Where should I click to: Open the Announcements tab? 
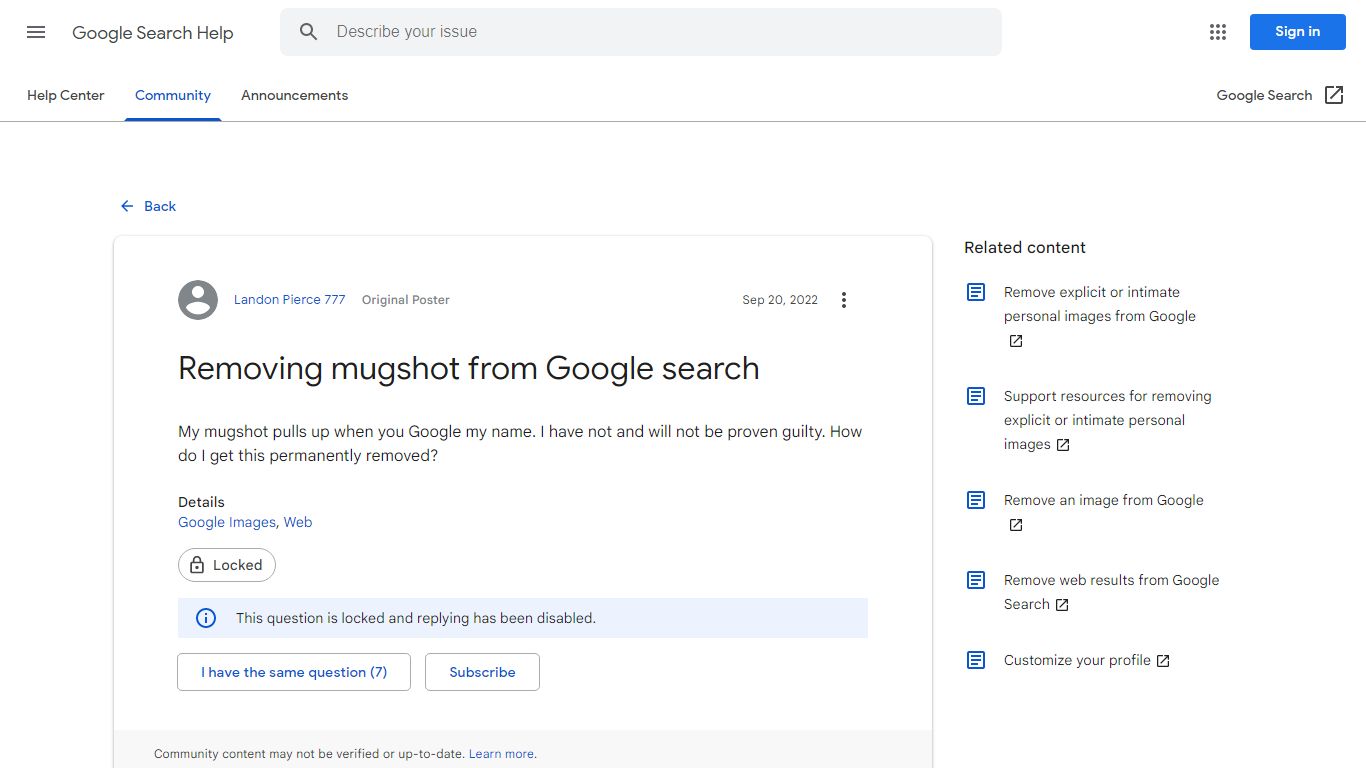(294, 95)
